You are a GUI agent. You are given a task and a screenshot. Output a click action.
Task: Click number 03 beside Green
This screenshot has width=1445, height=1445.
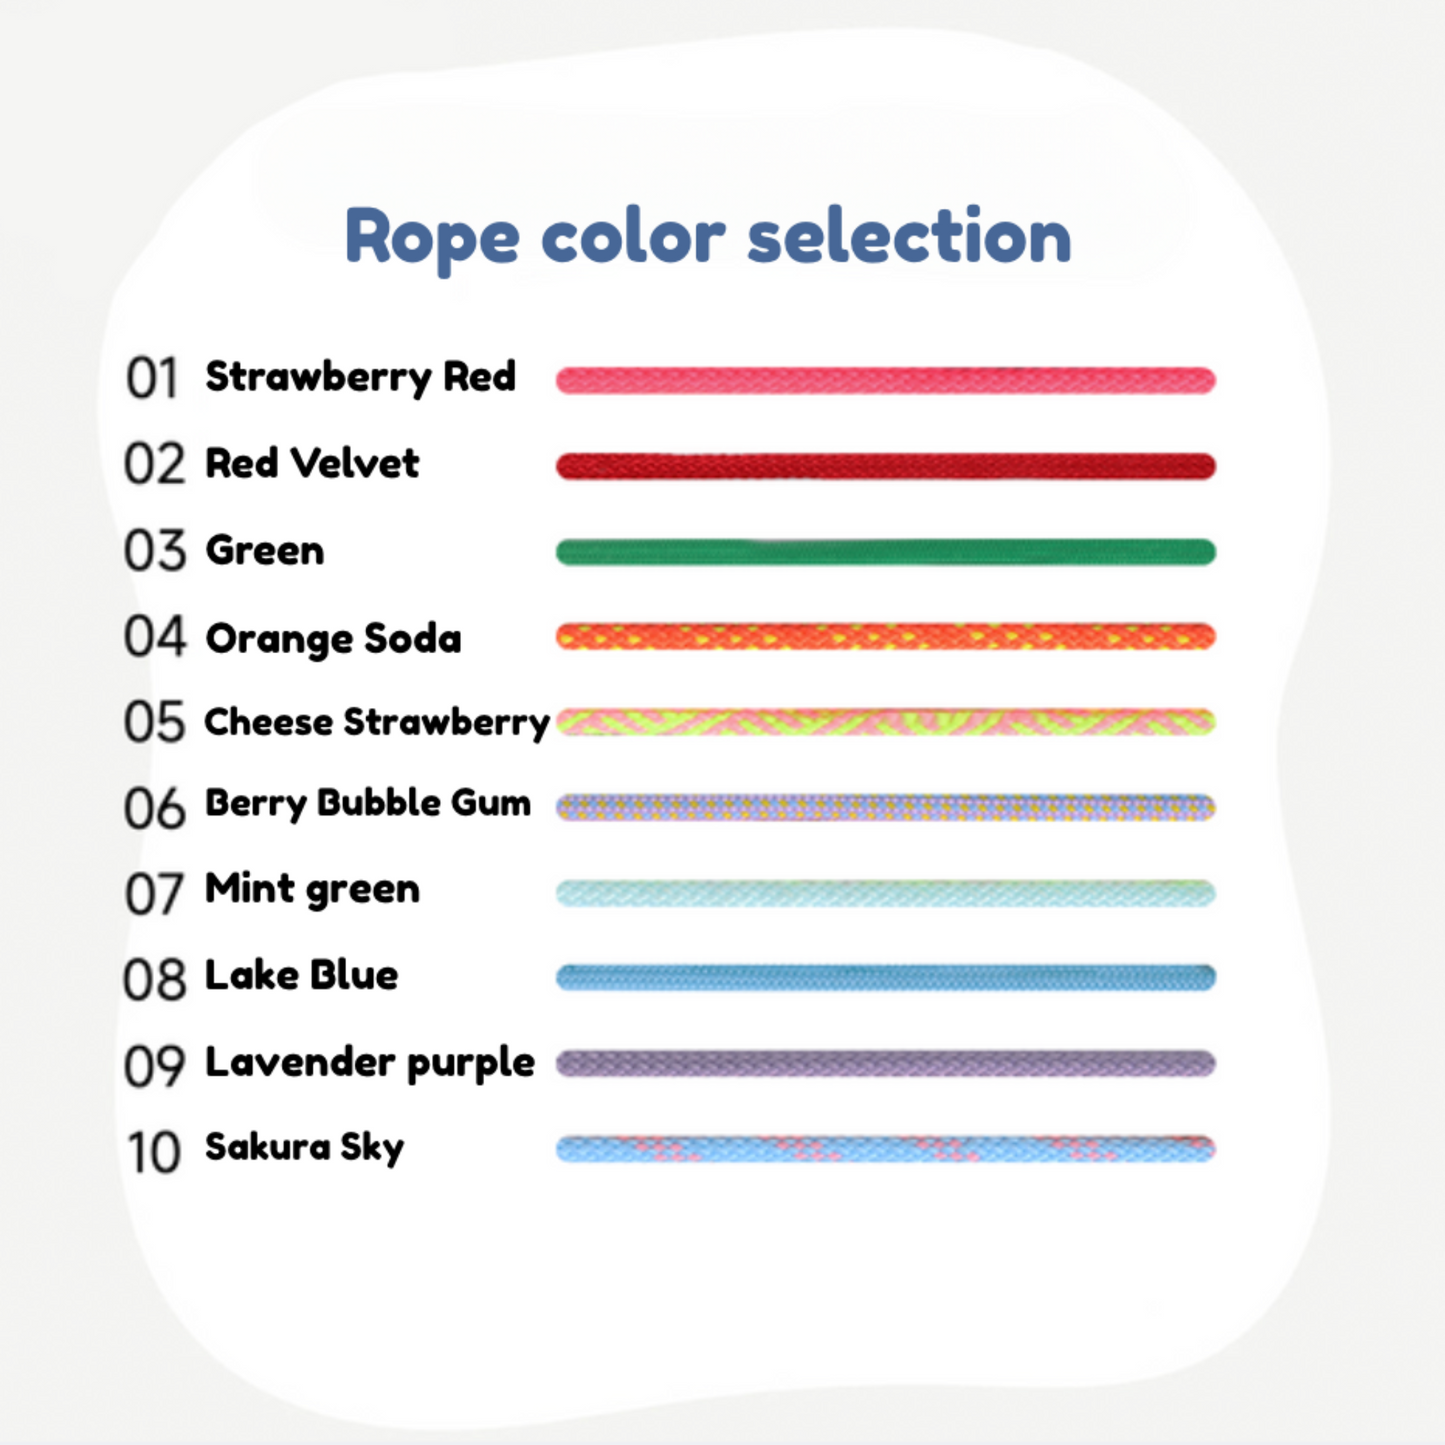(x=154, y=551)
